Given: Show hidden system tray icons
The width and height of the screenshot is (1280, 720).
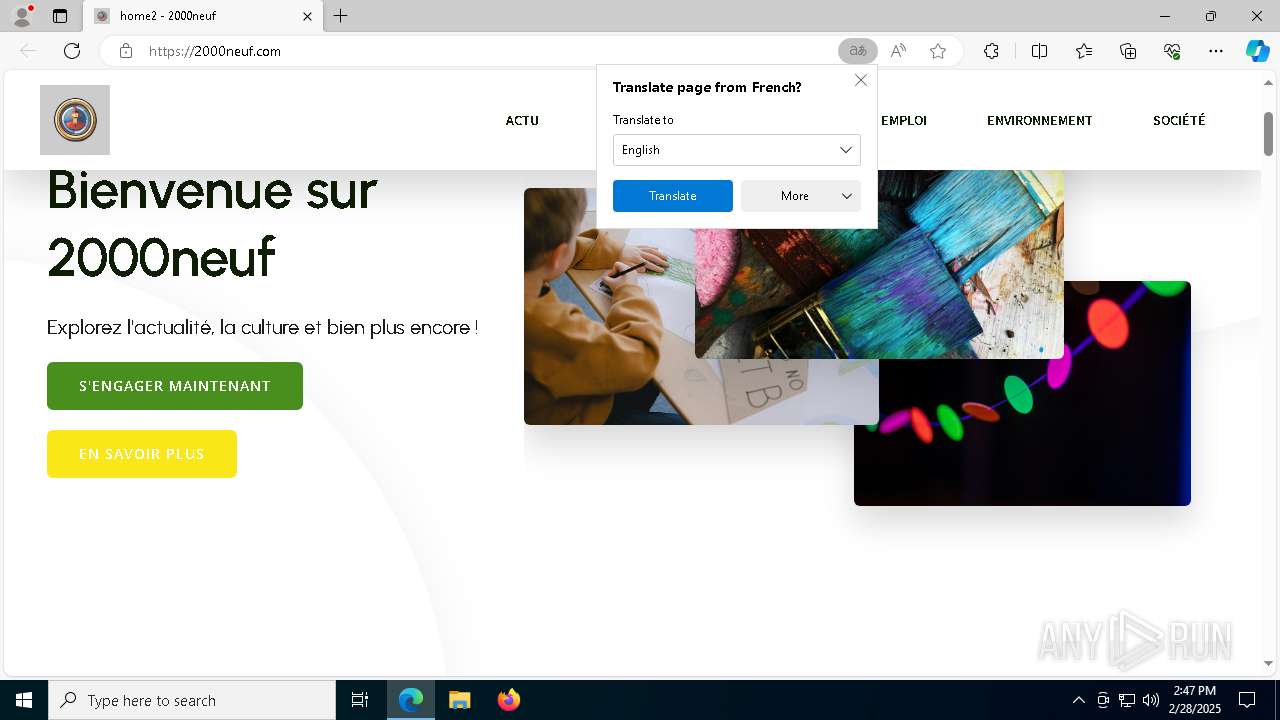Looking at the screenshot, I should click(1078, 700).
